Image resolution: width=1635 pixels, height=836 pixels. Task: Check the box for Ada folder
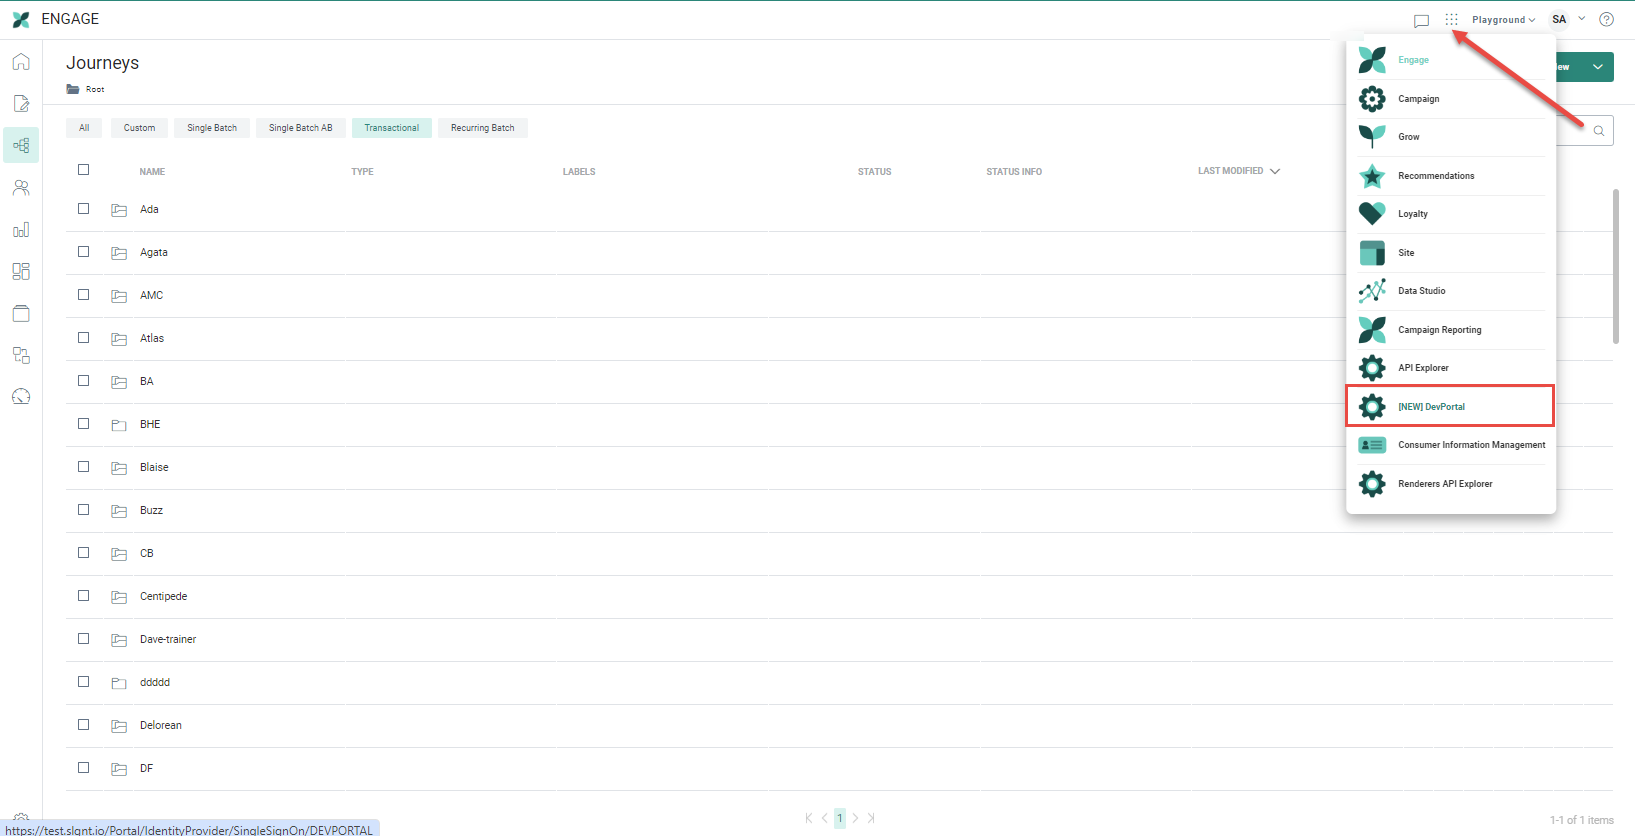click(x=84, y=209)
